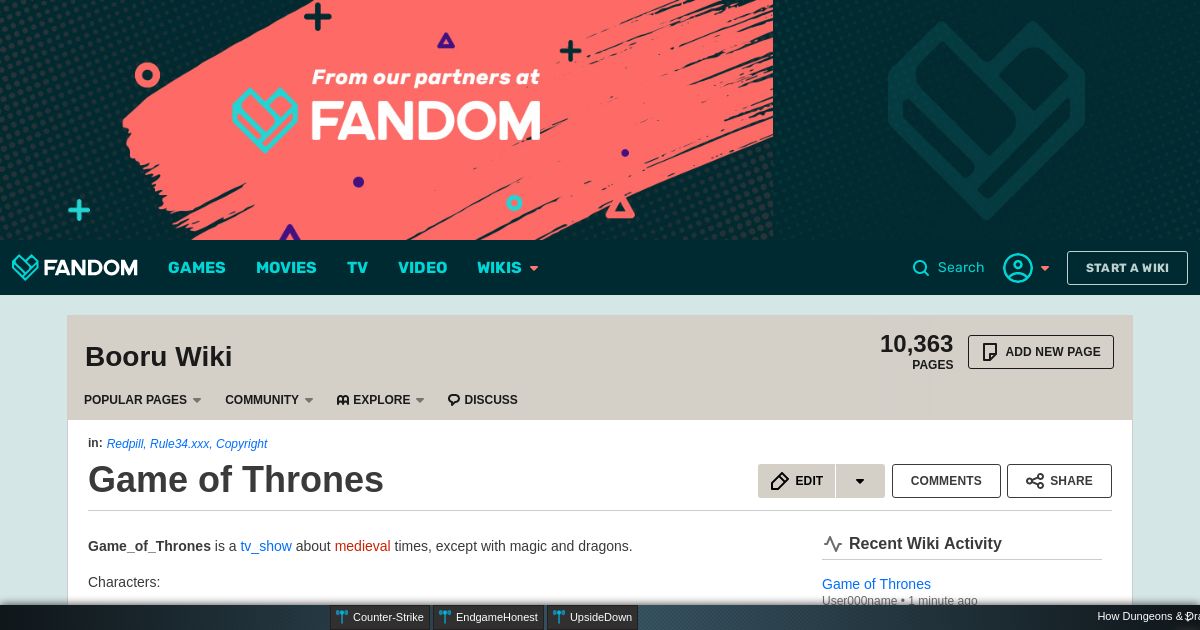Click the pencil Edit icon
This screenshot has height=630, width=1200.
pyautogui.click(x=780, y=481)
